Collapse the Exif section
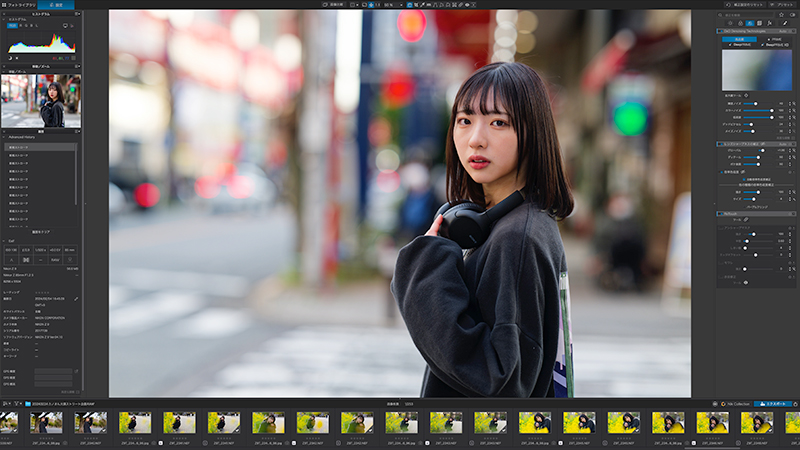Screen dimensions: 800x450 4,241
